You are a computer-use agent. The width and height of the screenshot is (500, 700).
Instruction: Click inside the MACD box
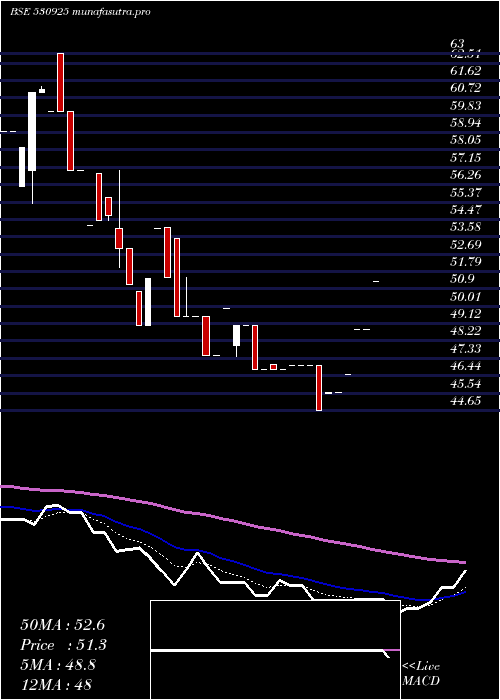[x=275, y=650]
